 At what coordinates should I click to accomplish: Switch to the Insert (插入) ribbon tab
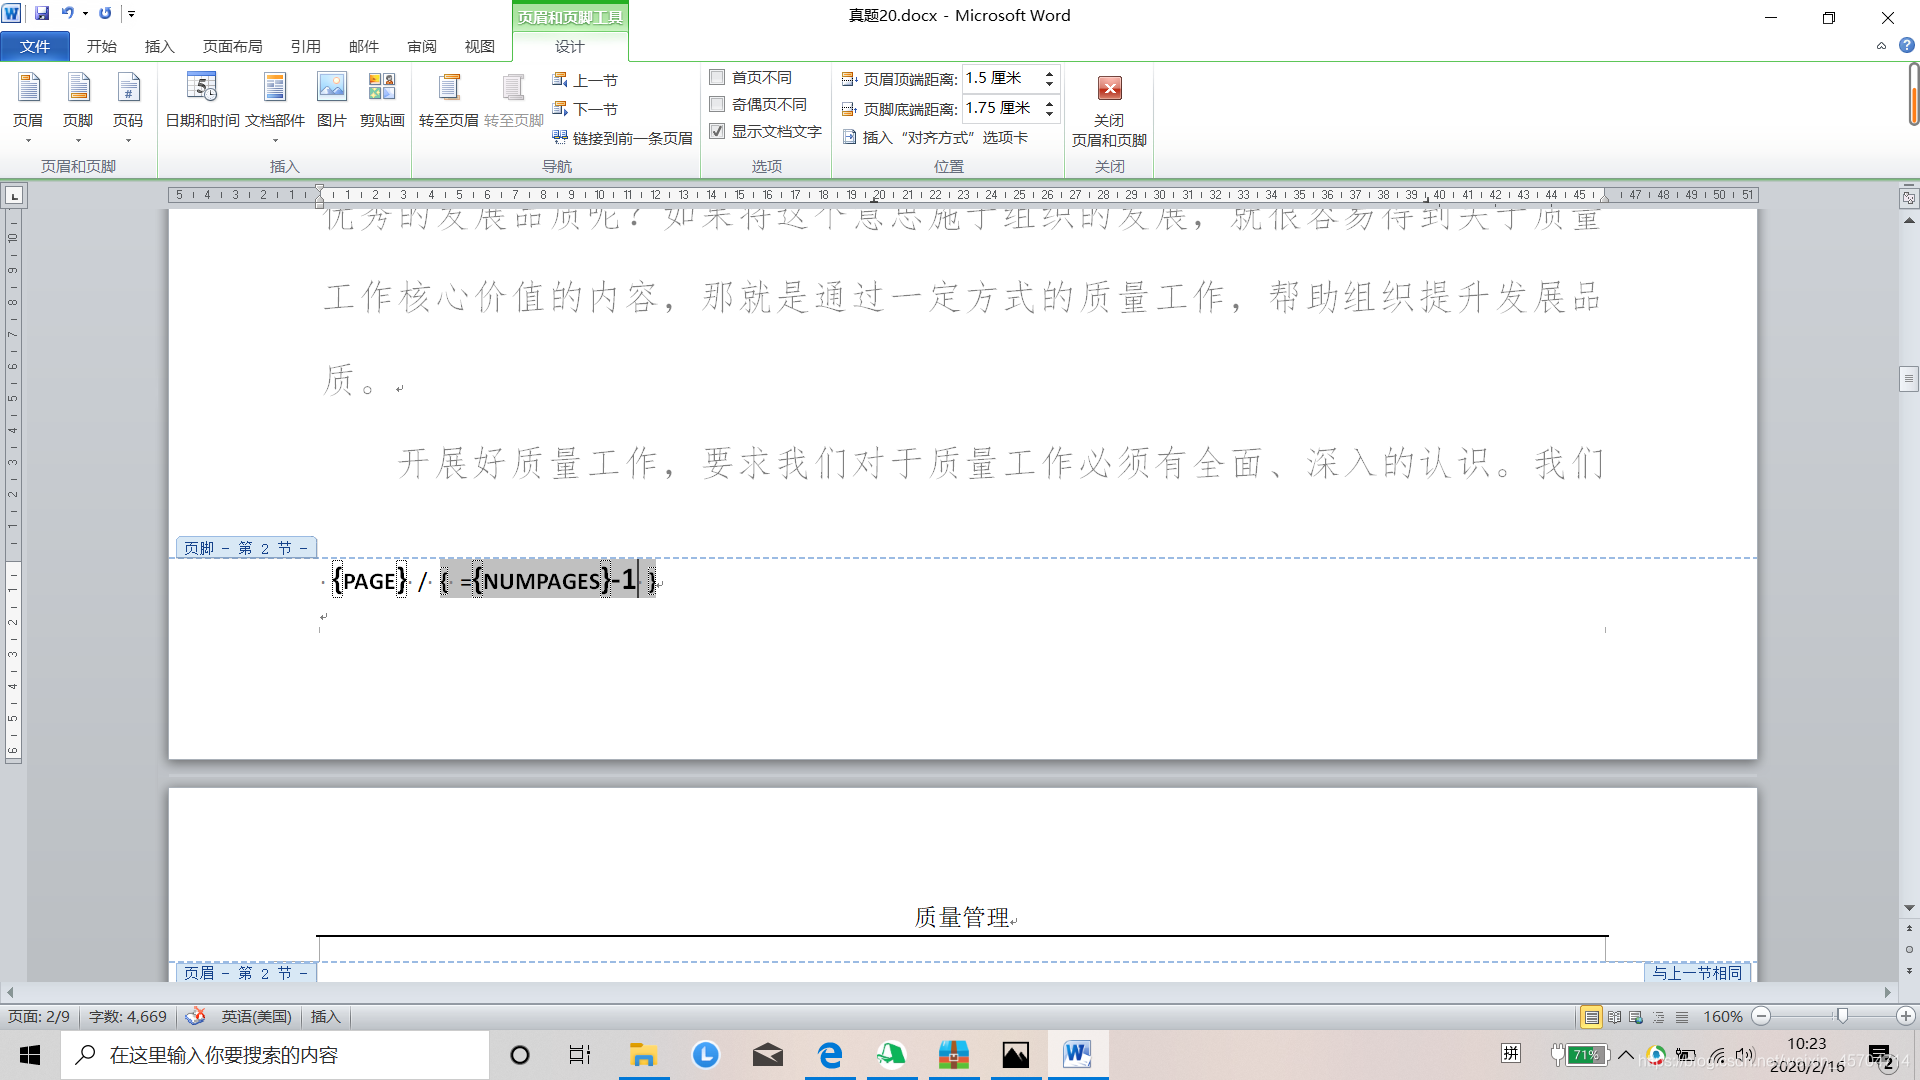click(159, 46)
